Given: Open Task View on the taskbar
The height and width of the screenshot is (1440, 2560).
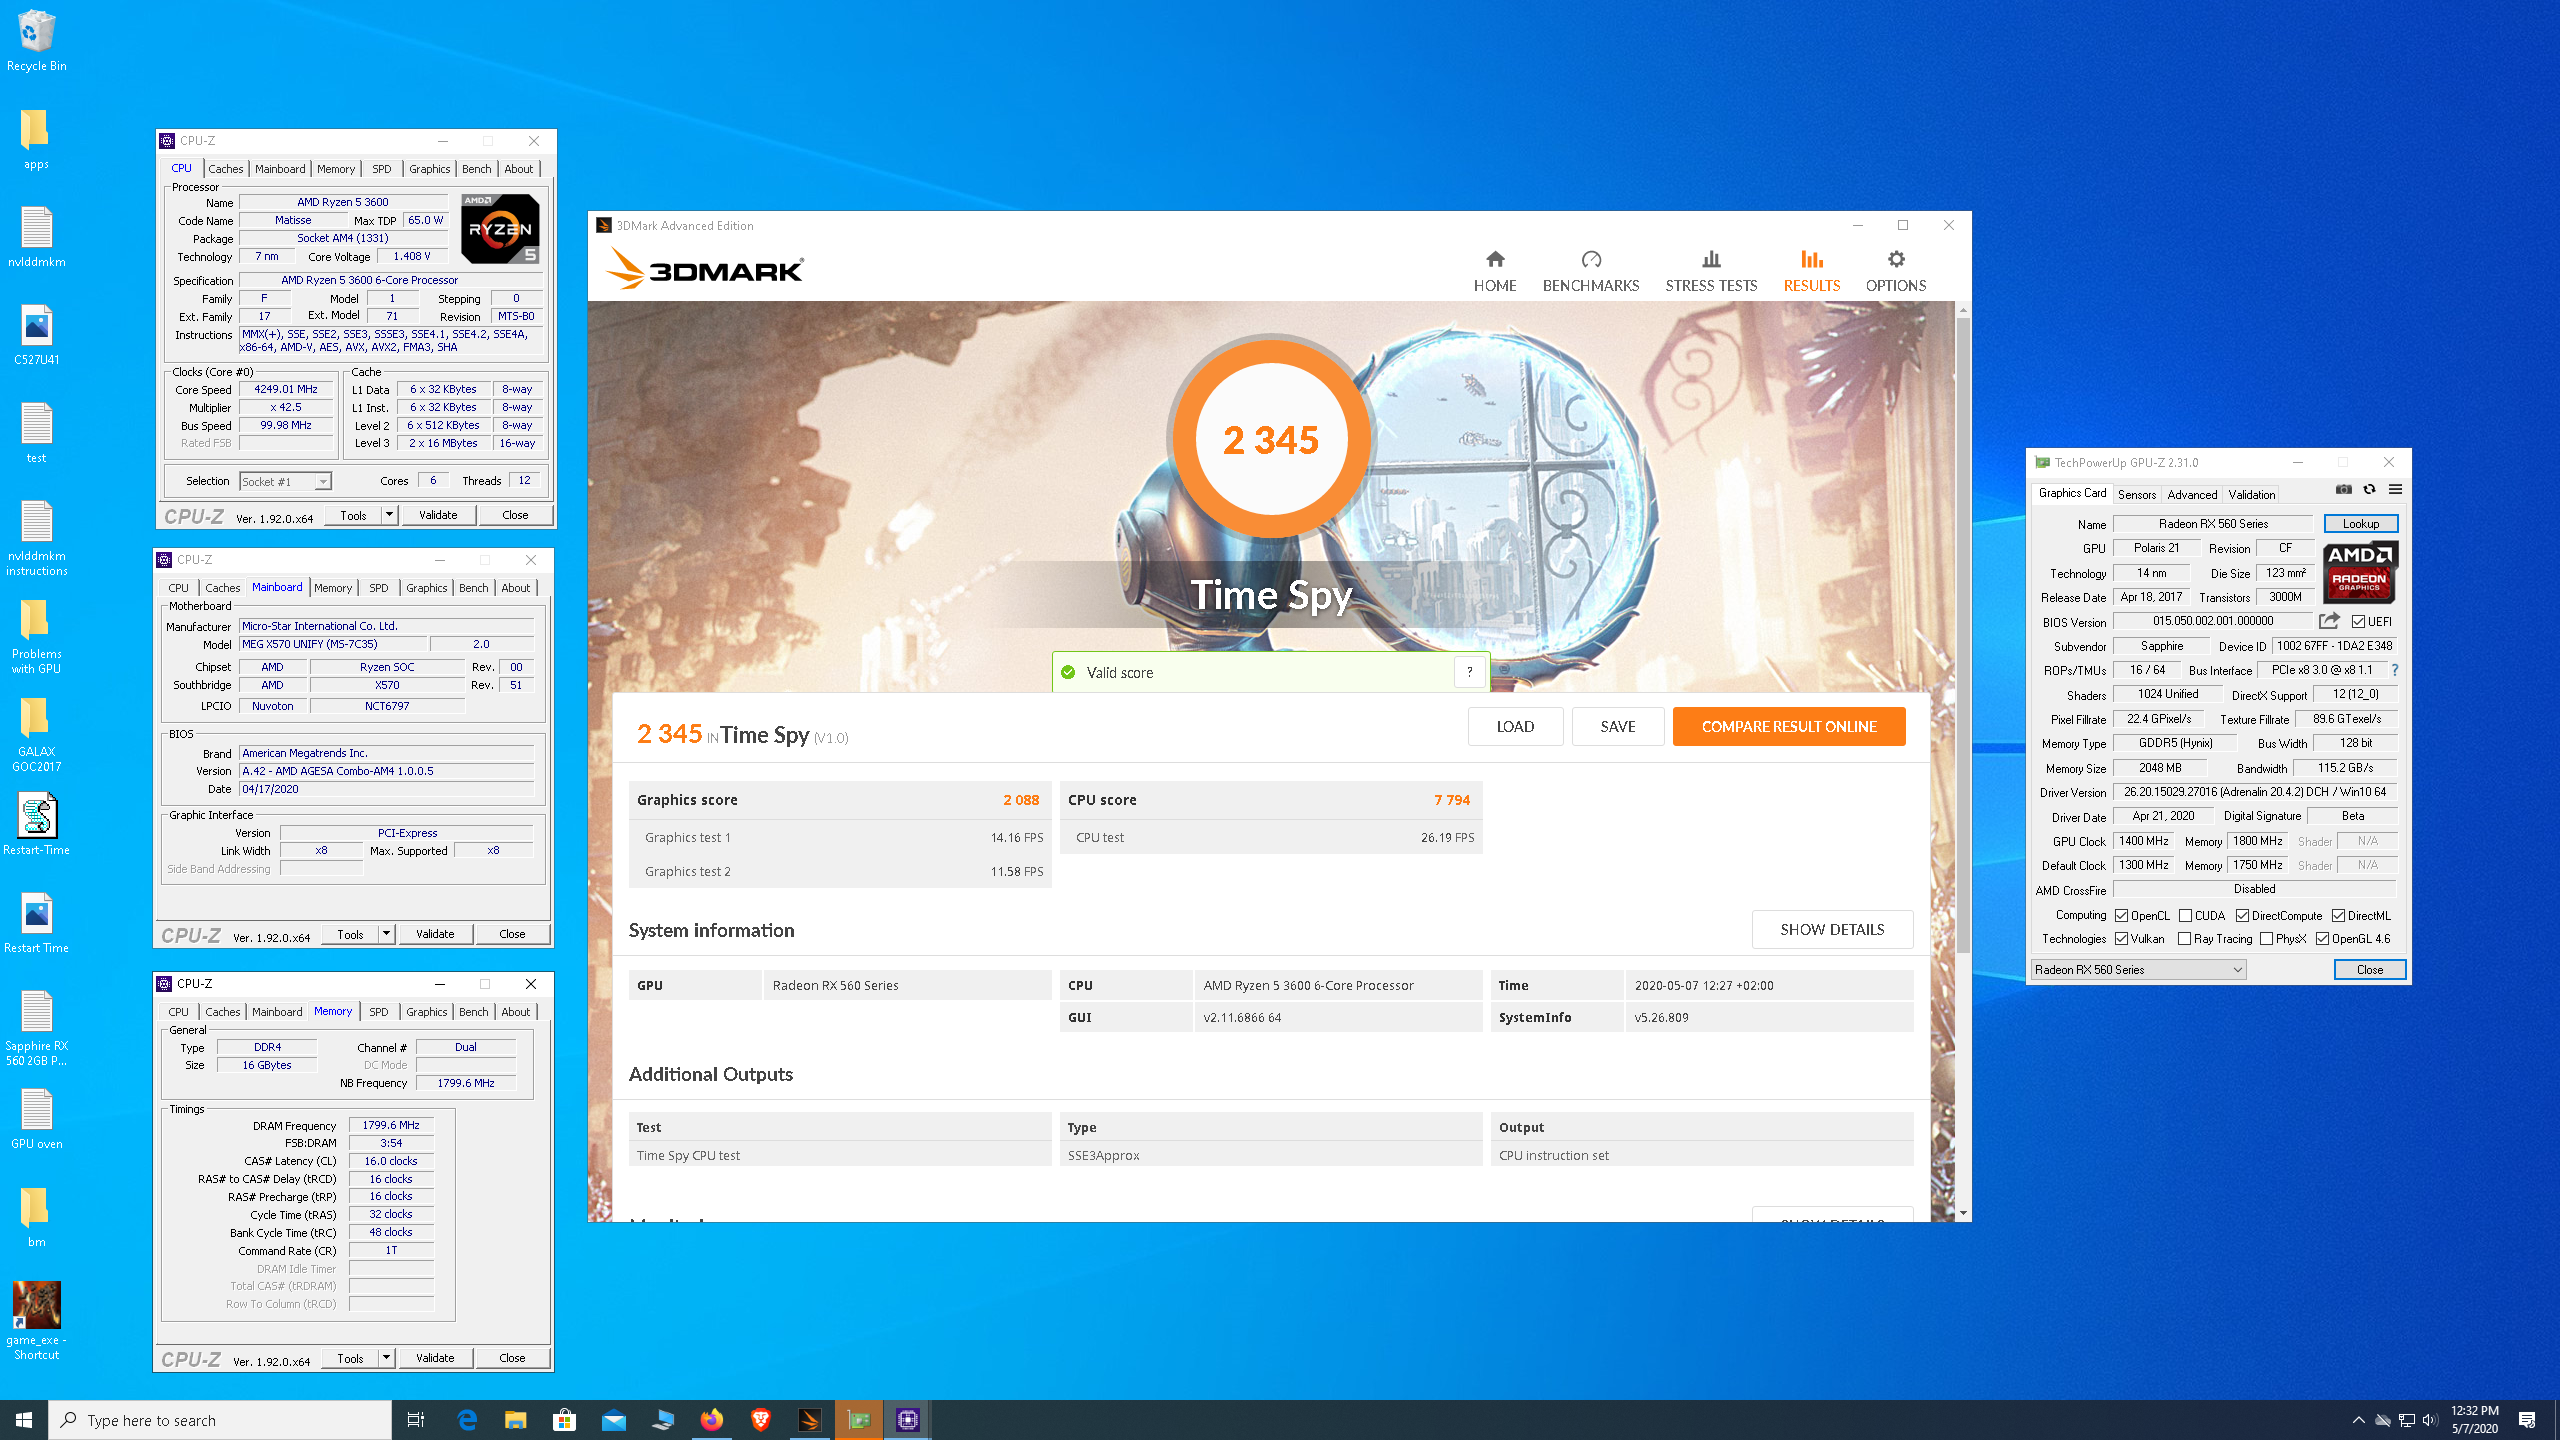Looking at the screenshot, I should coord(416,1420).
